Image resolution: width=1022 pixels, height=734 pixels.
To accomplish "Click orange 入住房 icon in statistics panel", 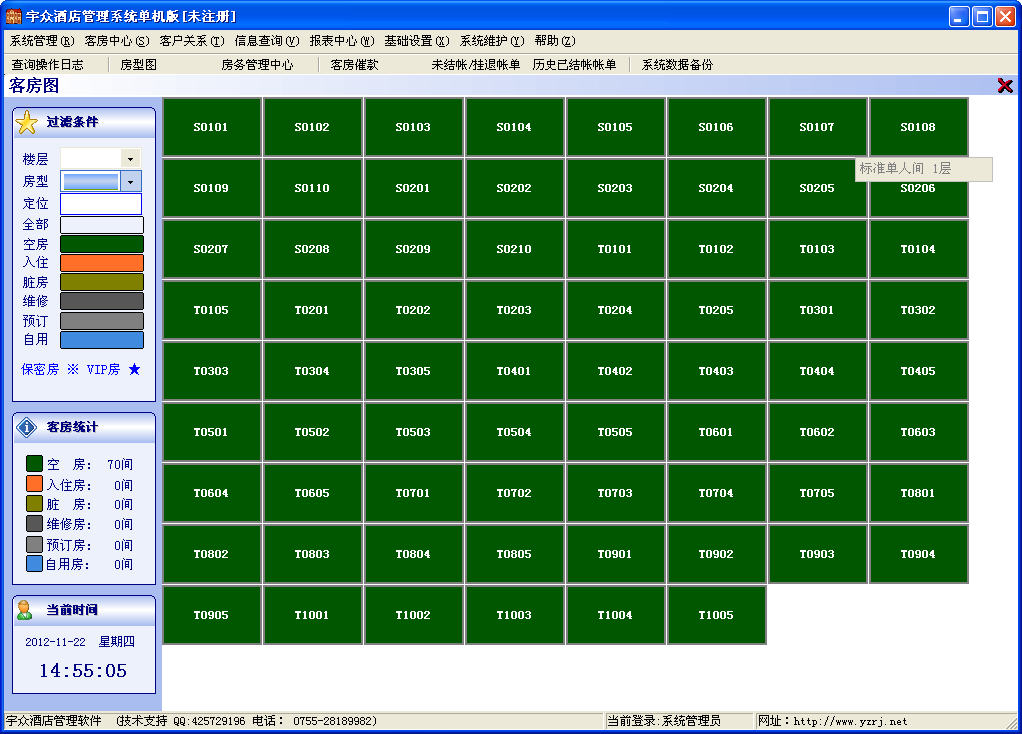I will 34,484.
